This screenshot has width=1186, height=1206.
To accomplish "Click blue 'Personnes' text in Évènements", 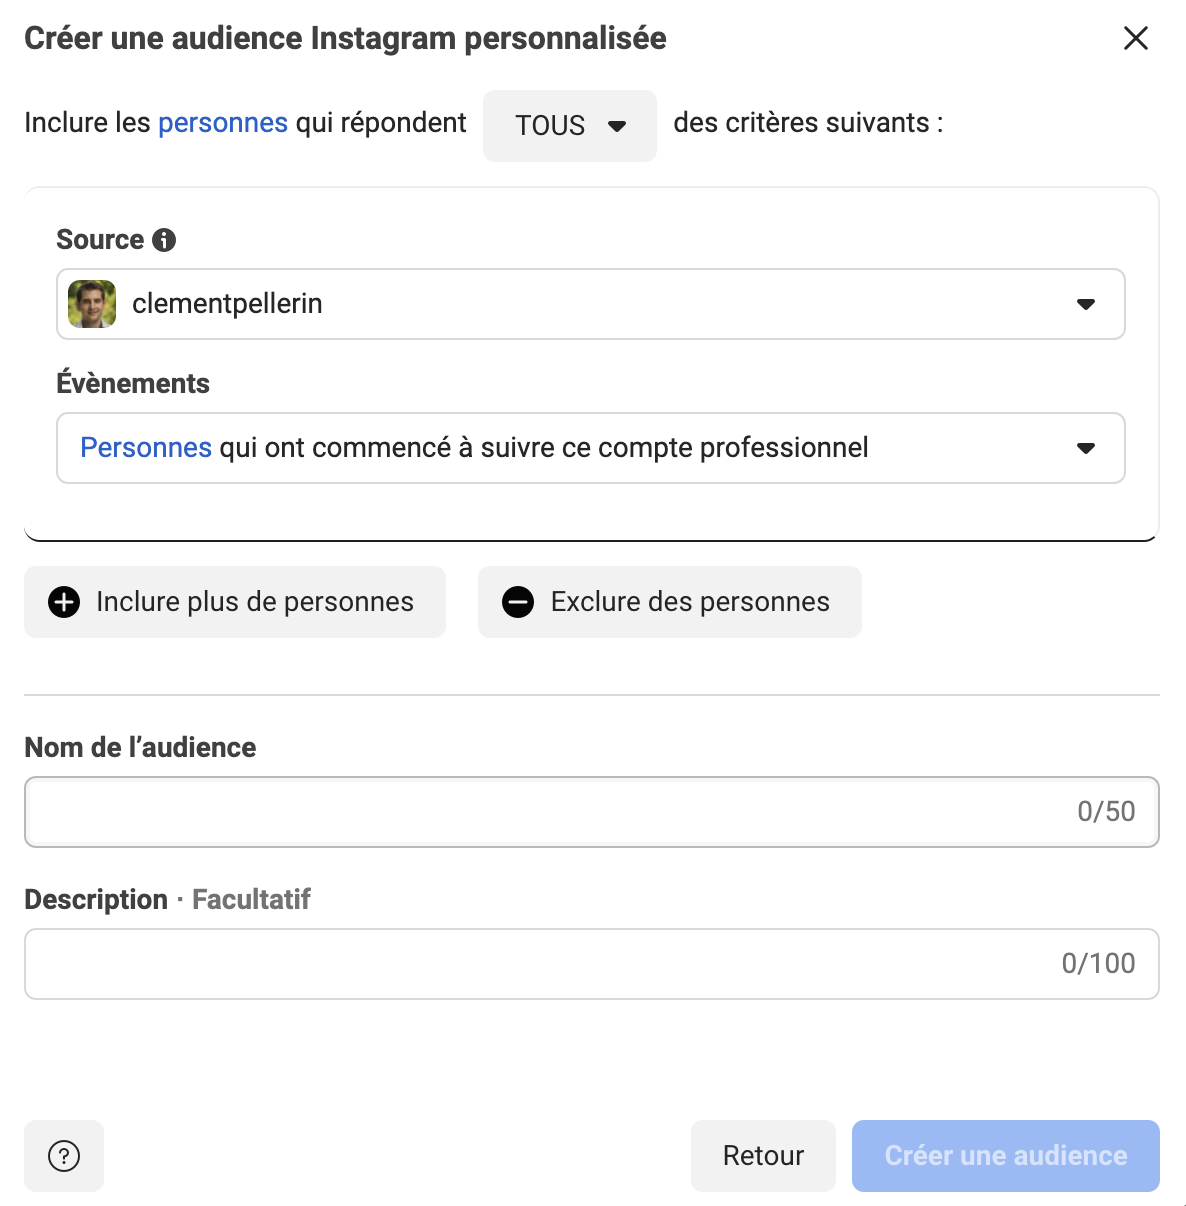I will point(146,448).
